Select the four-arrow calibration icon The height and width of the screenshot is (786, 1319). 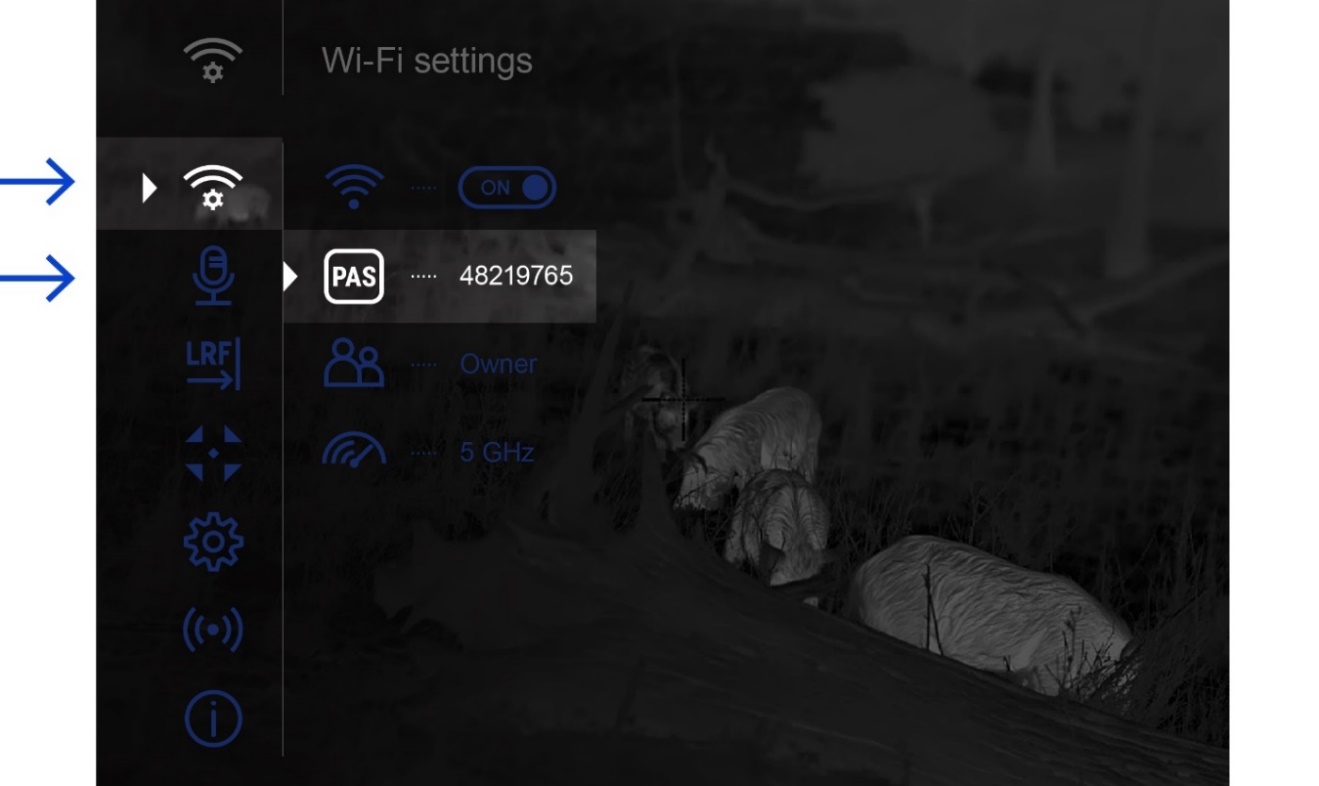click(213, 453)
